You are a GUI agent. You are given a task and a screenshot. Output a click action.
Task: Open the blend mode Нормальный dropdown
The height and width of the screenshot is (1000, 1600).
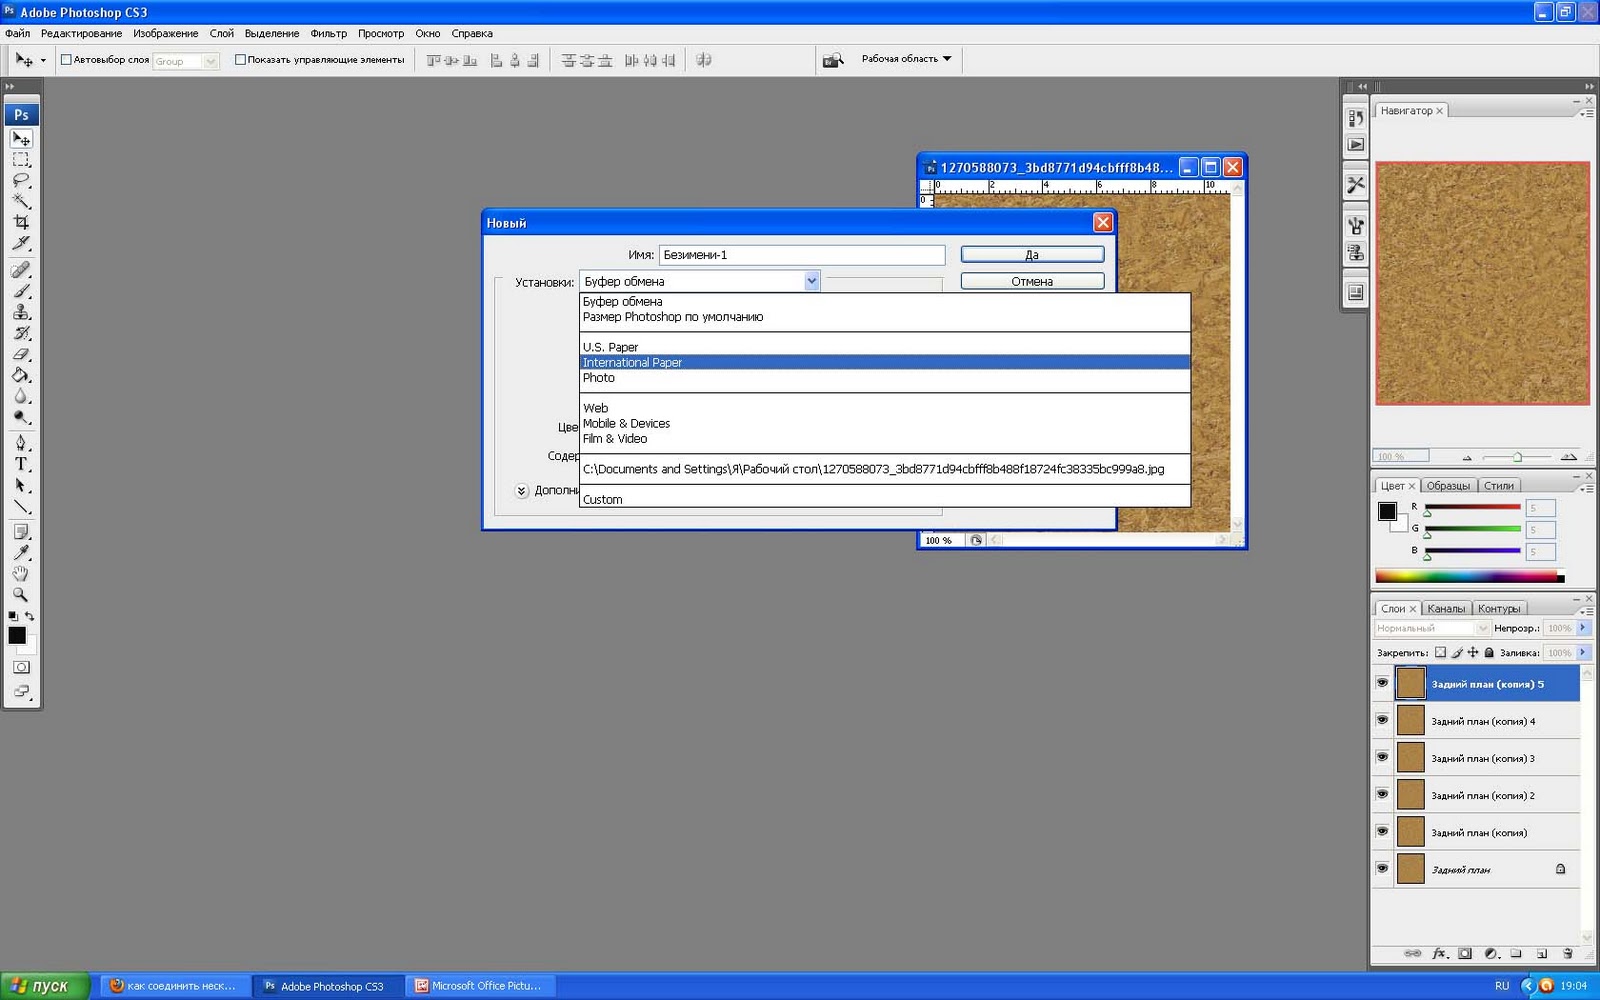click(1433, 628)
